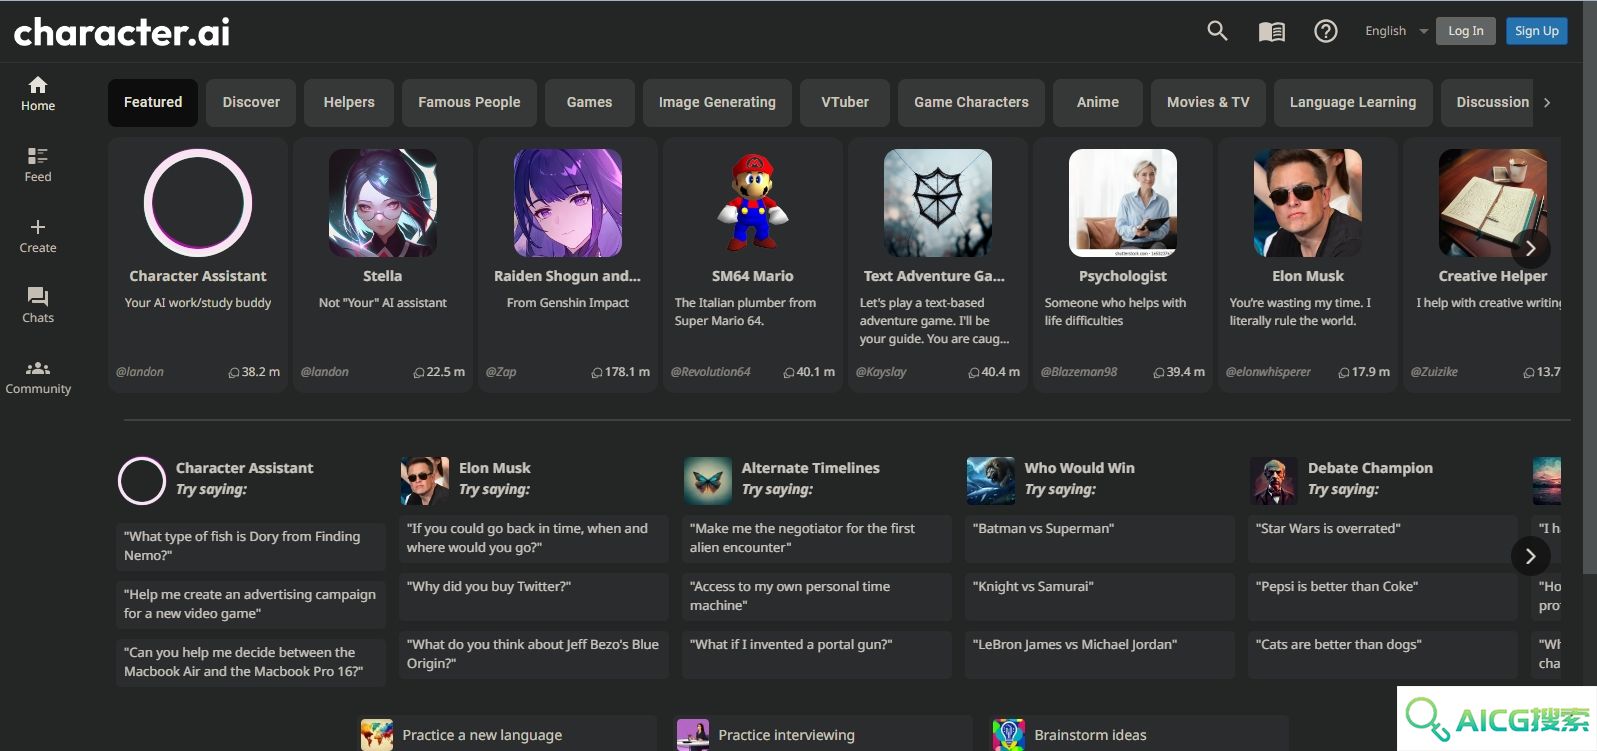Pick the Psychologist avatar
Viewport: 1597px width, 751px height.
(1123, 203)
